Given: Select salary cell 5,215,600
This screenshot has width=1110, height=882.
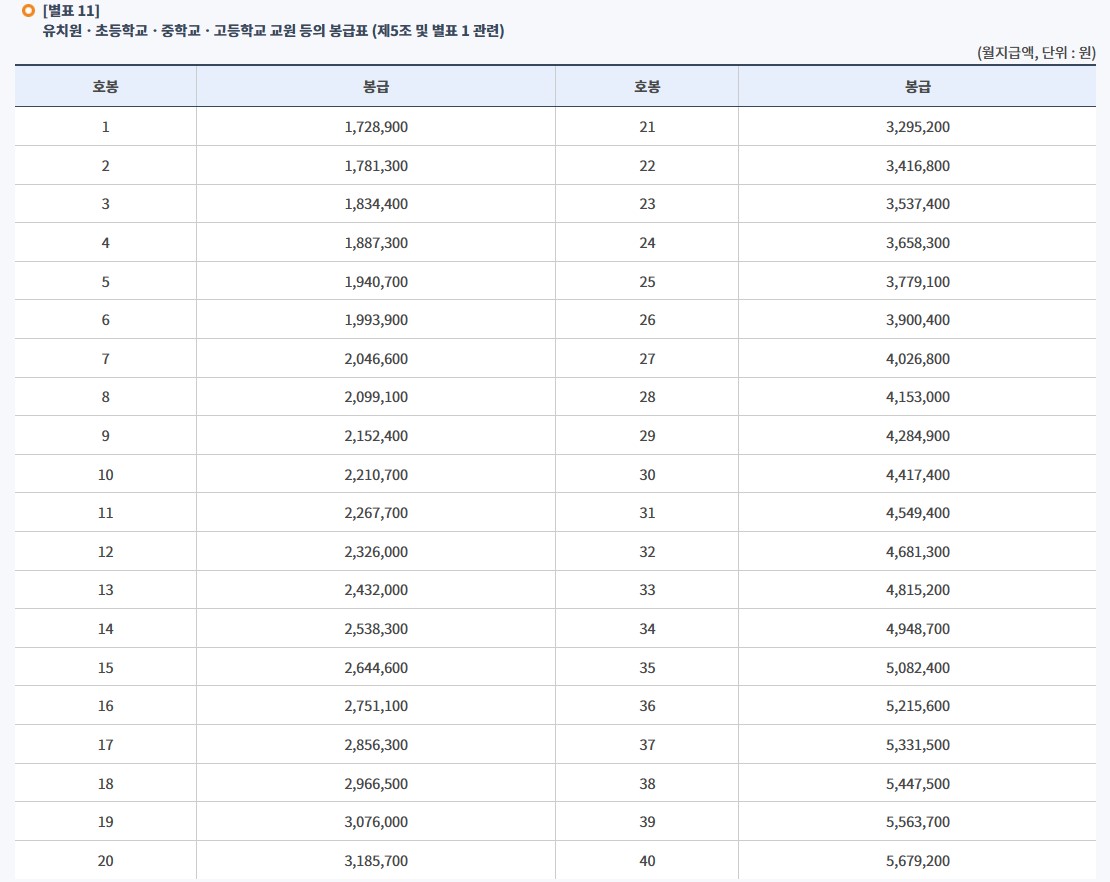Looking at the screenshot, I should coord(917,706).
